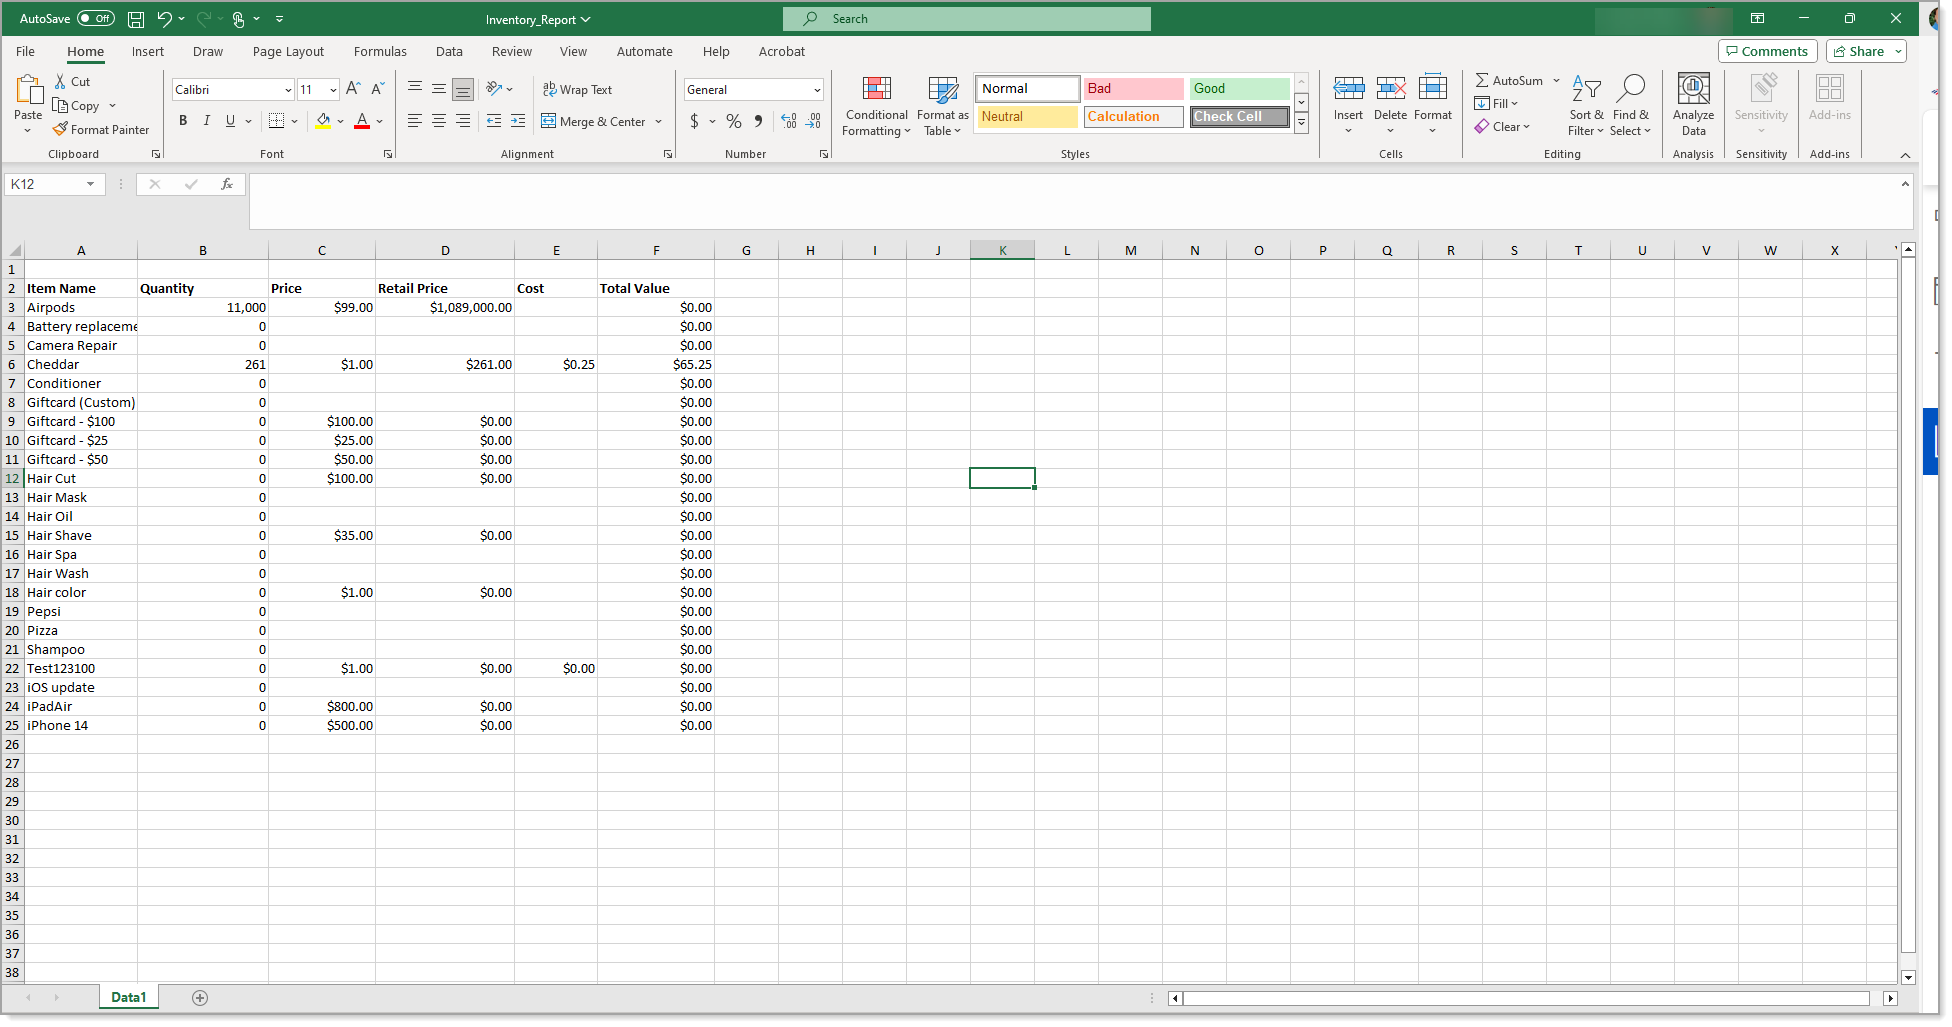The width and height of the screenshot is (1952, 1027).
Task: Toggle Underline formatting
Action: [x=231, y=121]
